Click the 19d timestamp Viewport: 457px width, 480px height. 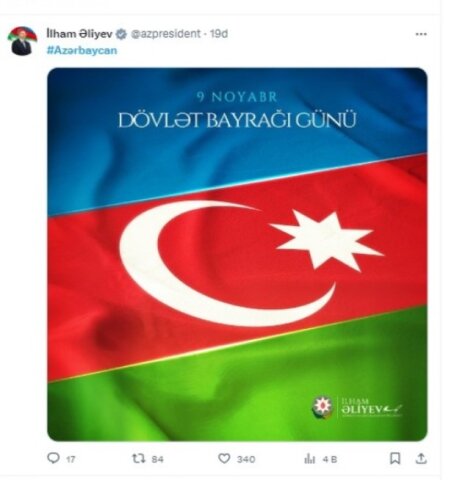(219, 34)
